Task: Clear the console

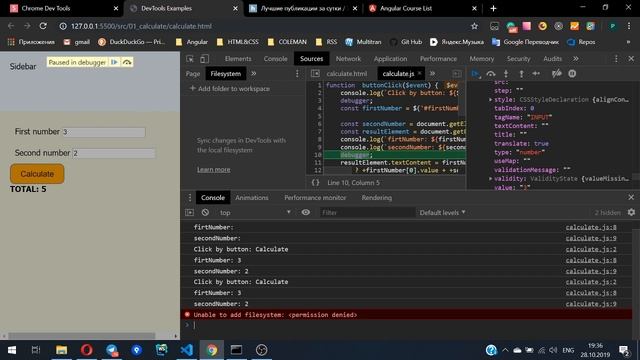Action: (205, 213)
